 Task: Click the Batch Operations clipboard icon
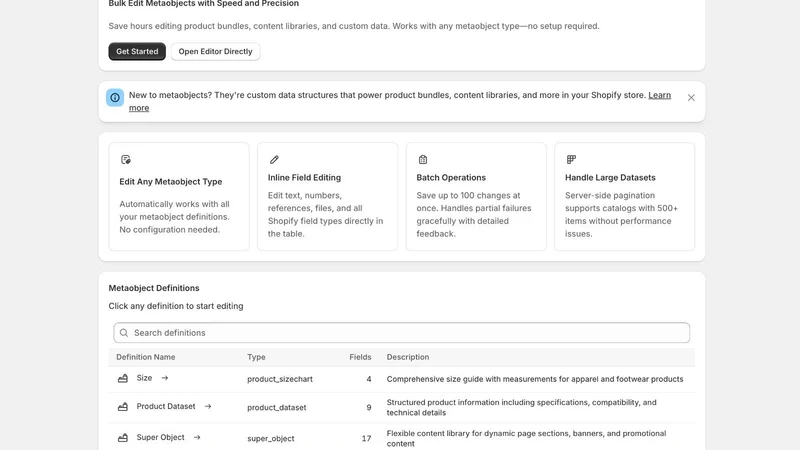[x=422, y=160]
